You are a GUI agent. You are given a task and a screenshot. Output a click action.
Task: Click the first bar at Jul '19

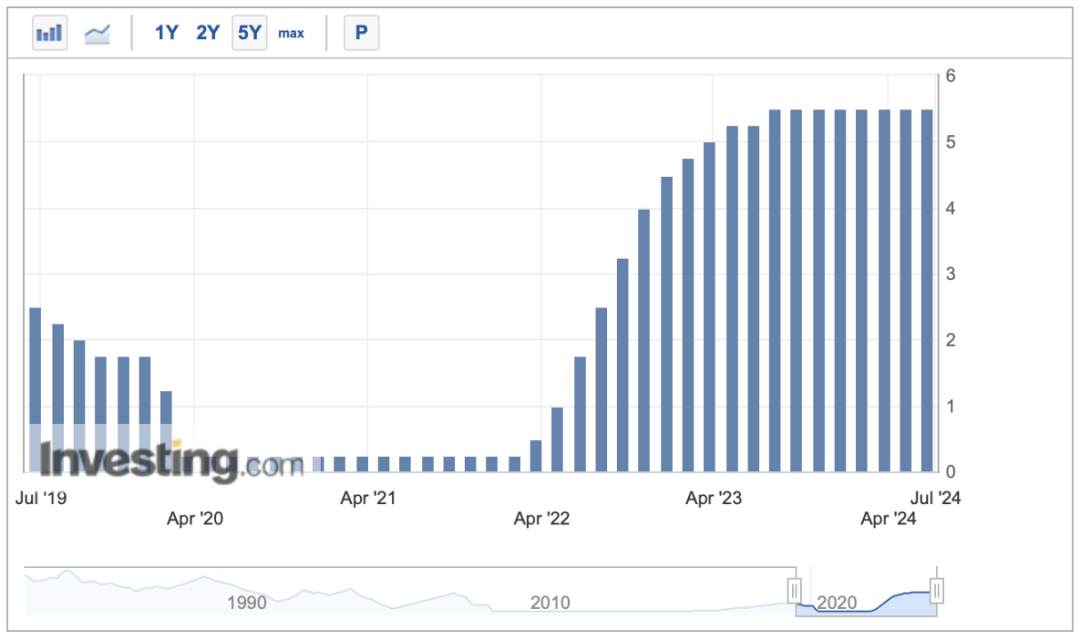coord(35,390)
